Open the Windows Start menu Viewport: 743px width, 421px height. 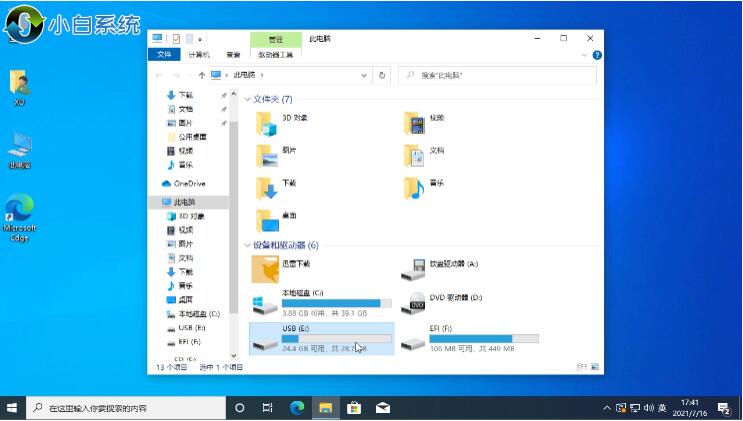(12, 408)
